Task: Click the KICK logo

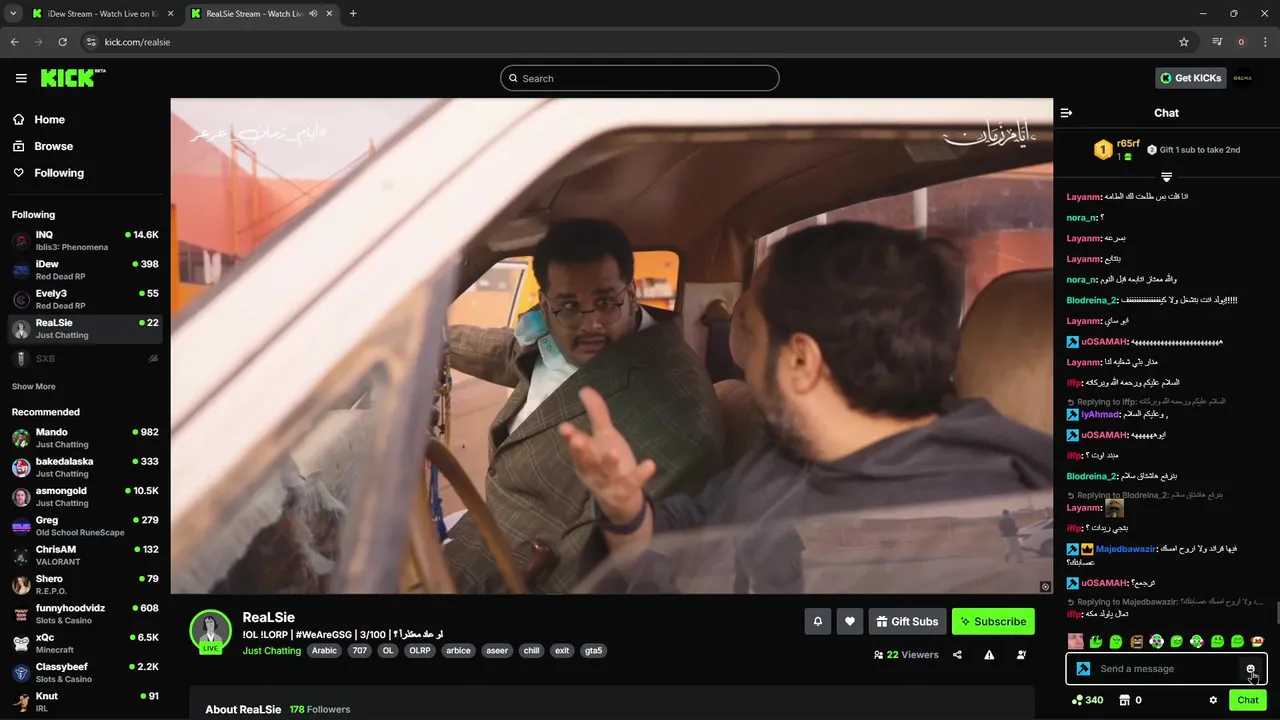Action: (73, 78)
